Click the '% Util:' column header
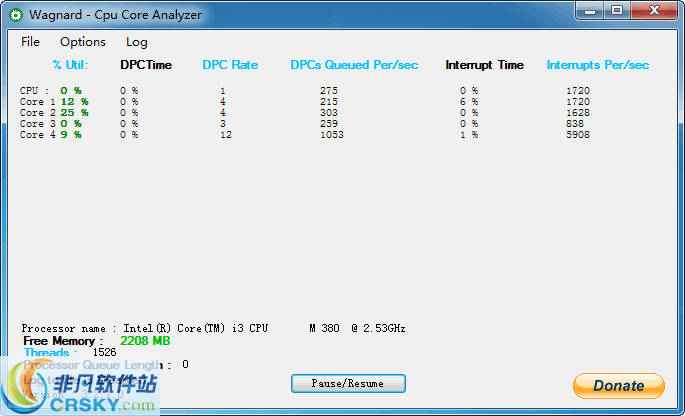685x416 pixels. click(70, 65)
